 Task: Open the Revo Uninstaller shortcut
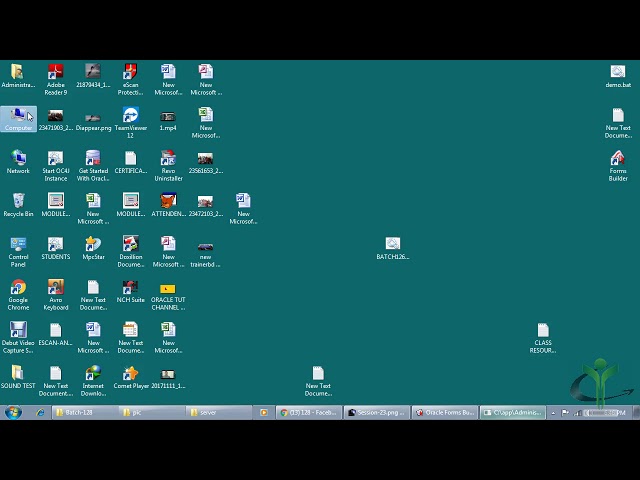coord(168,166)
